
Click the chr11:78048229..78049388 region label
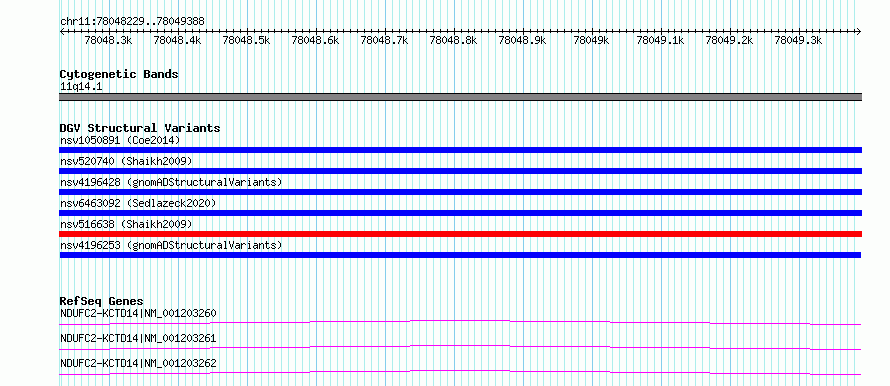coord(132,21)
